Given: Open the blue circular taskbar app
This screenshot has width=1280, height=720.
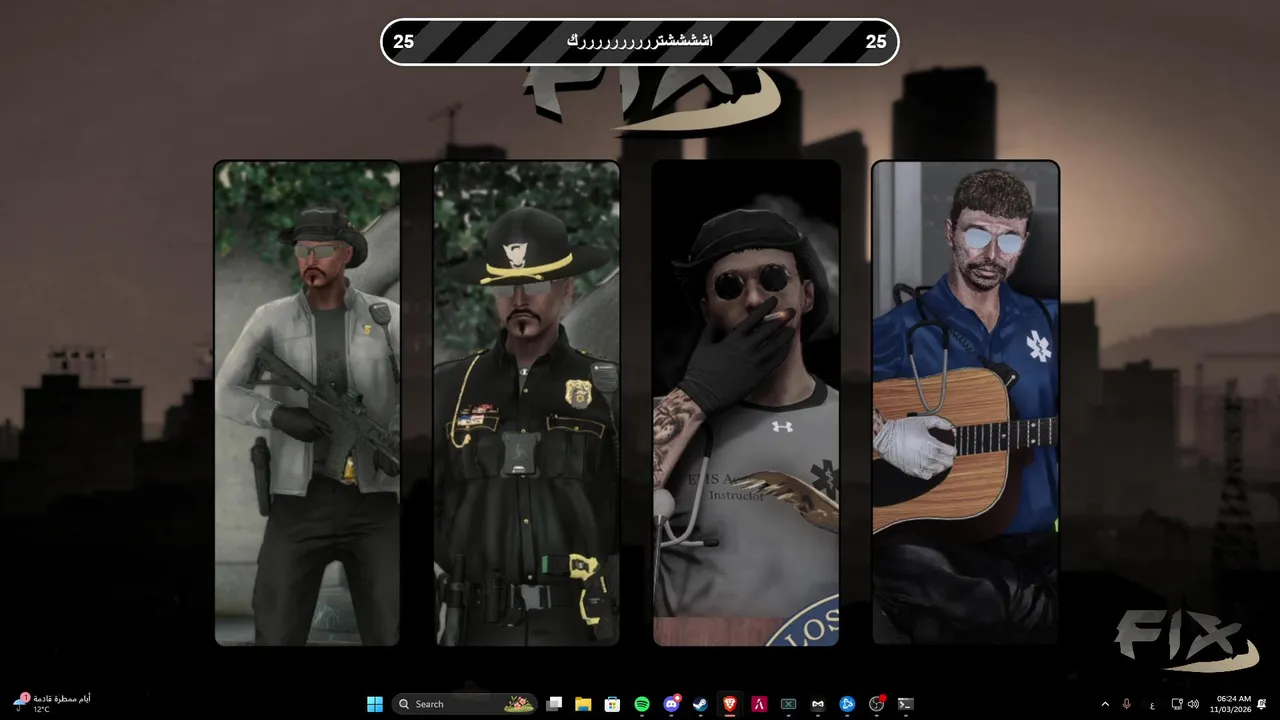Looking at the screenshot, I should [847, 704].
